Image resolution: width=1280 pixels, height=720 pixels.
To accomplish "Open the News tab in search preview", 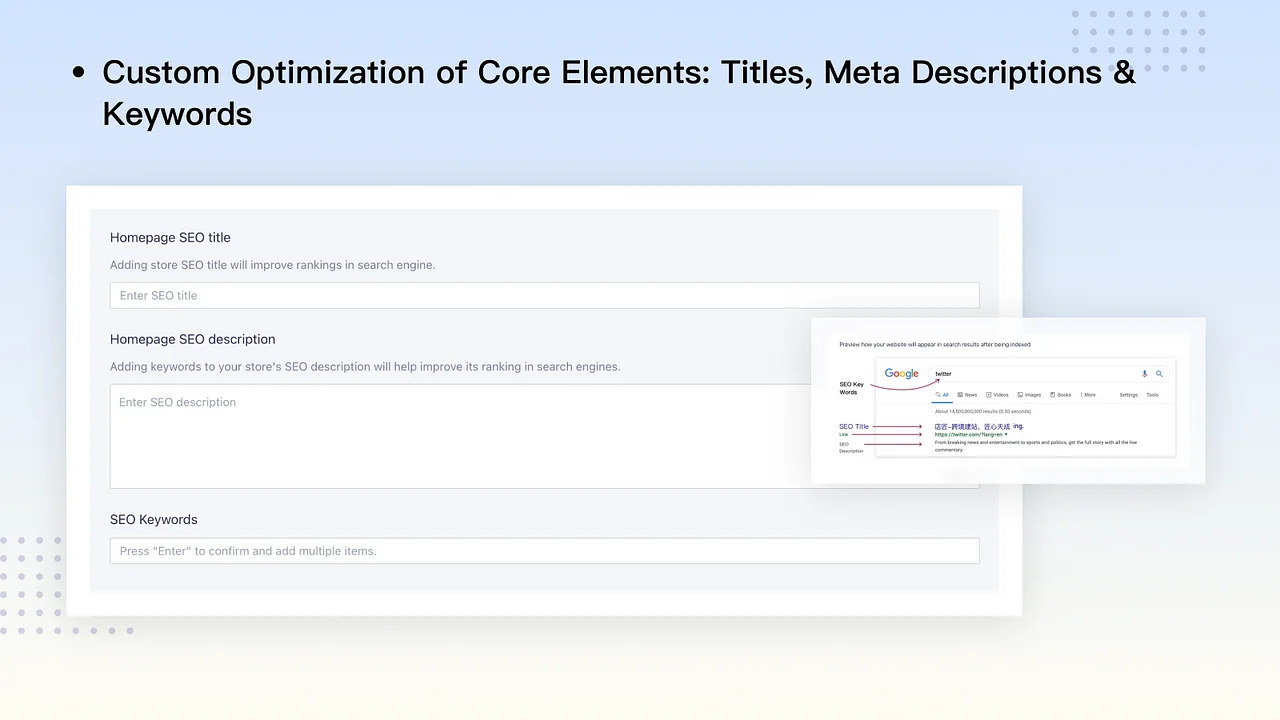I will [967, 395].
